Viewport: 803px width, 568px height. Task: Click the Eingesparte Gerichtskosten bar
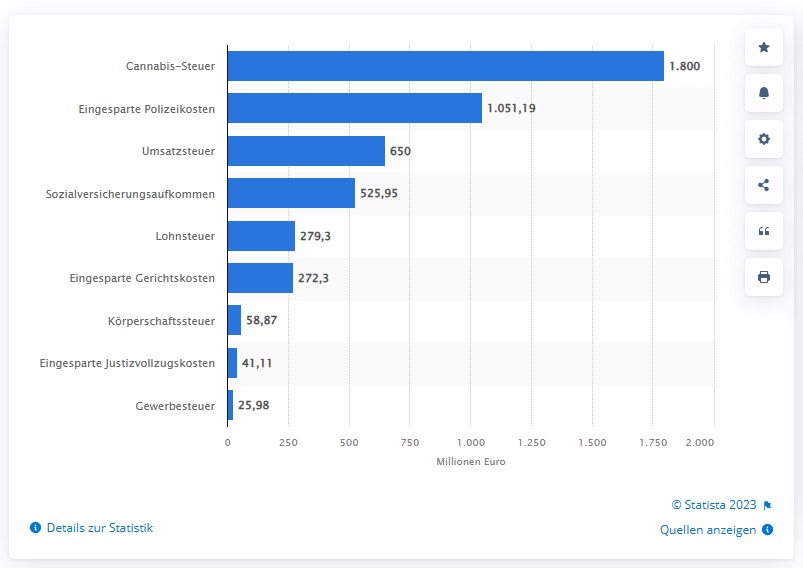coord(260,278)
